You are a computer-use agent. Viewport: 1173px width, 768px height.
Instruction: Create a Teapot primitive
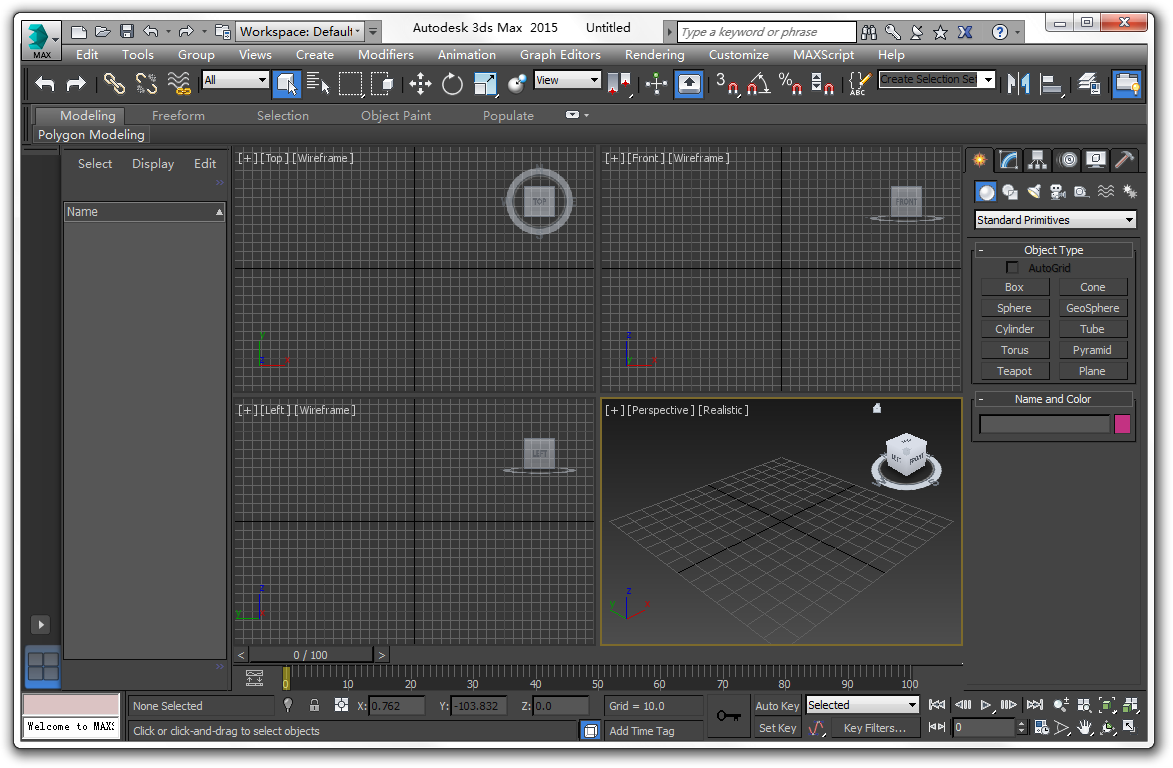1014,371
